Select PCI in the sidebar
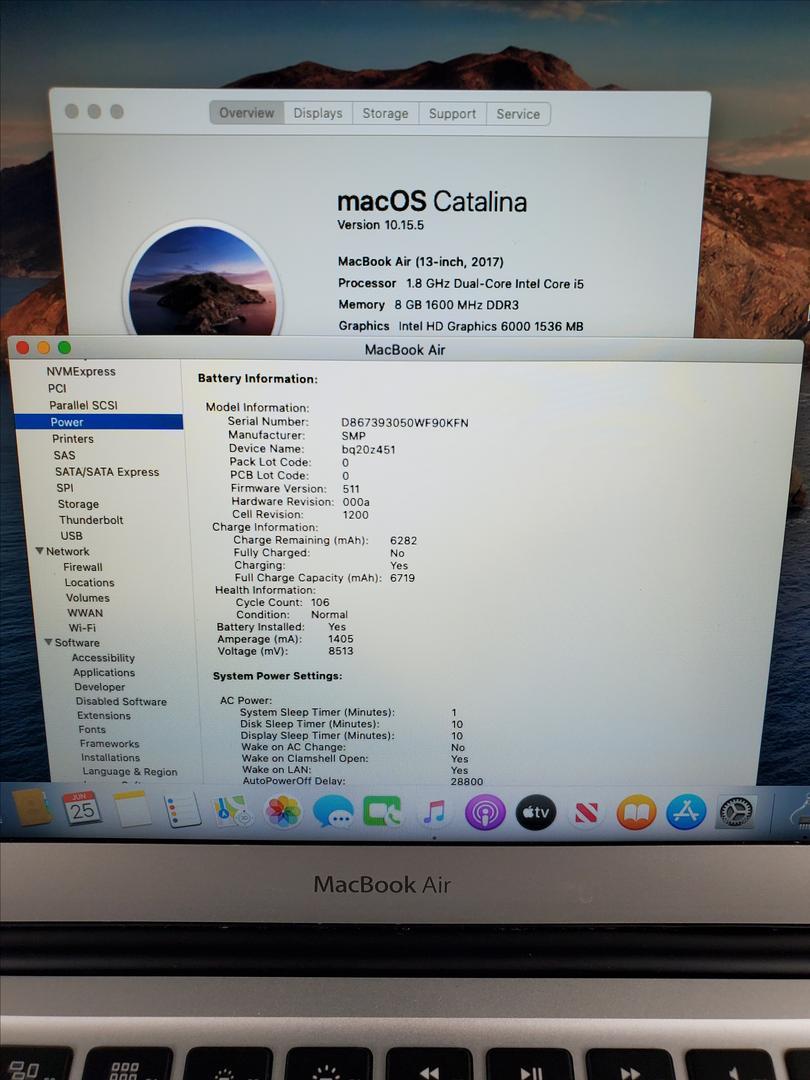The image size is (810, 1080). coord(57,388)
